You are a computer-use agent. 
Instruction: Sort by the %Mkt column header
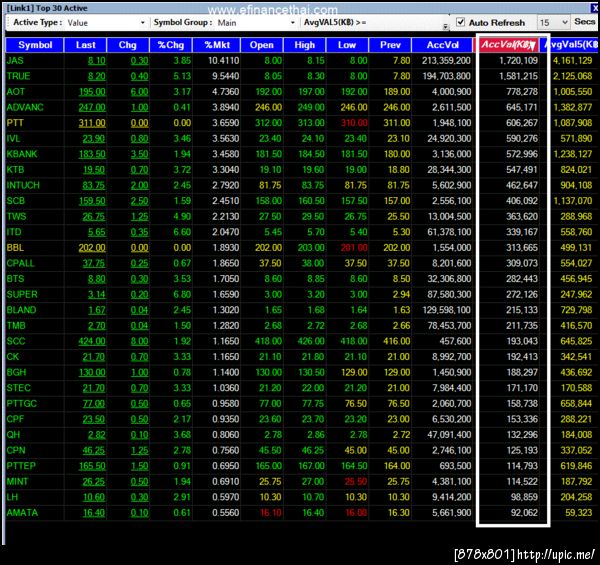[x=217, y=45]
